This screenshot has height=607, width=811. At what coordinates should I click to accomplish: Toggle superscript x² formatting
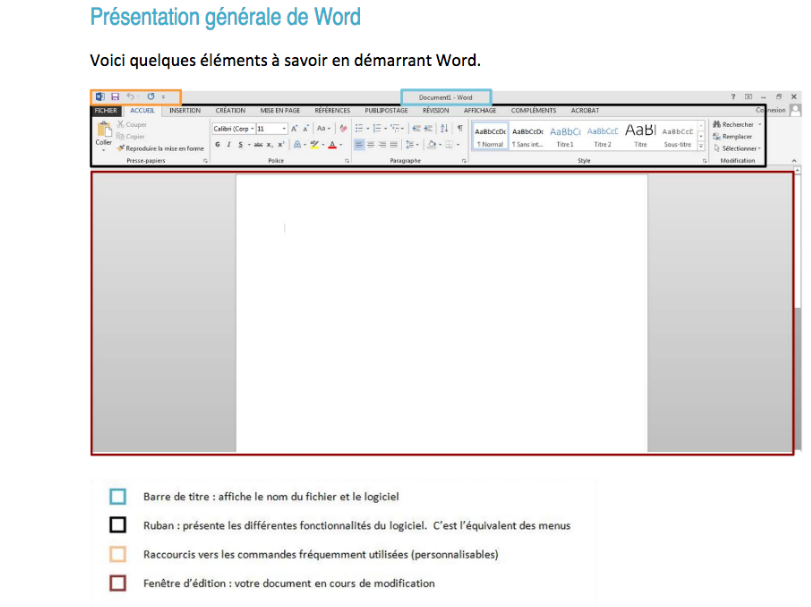coord(281,145)
